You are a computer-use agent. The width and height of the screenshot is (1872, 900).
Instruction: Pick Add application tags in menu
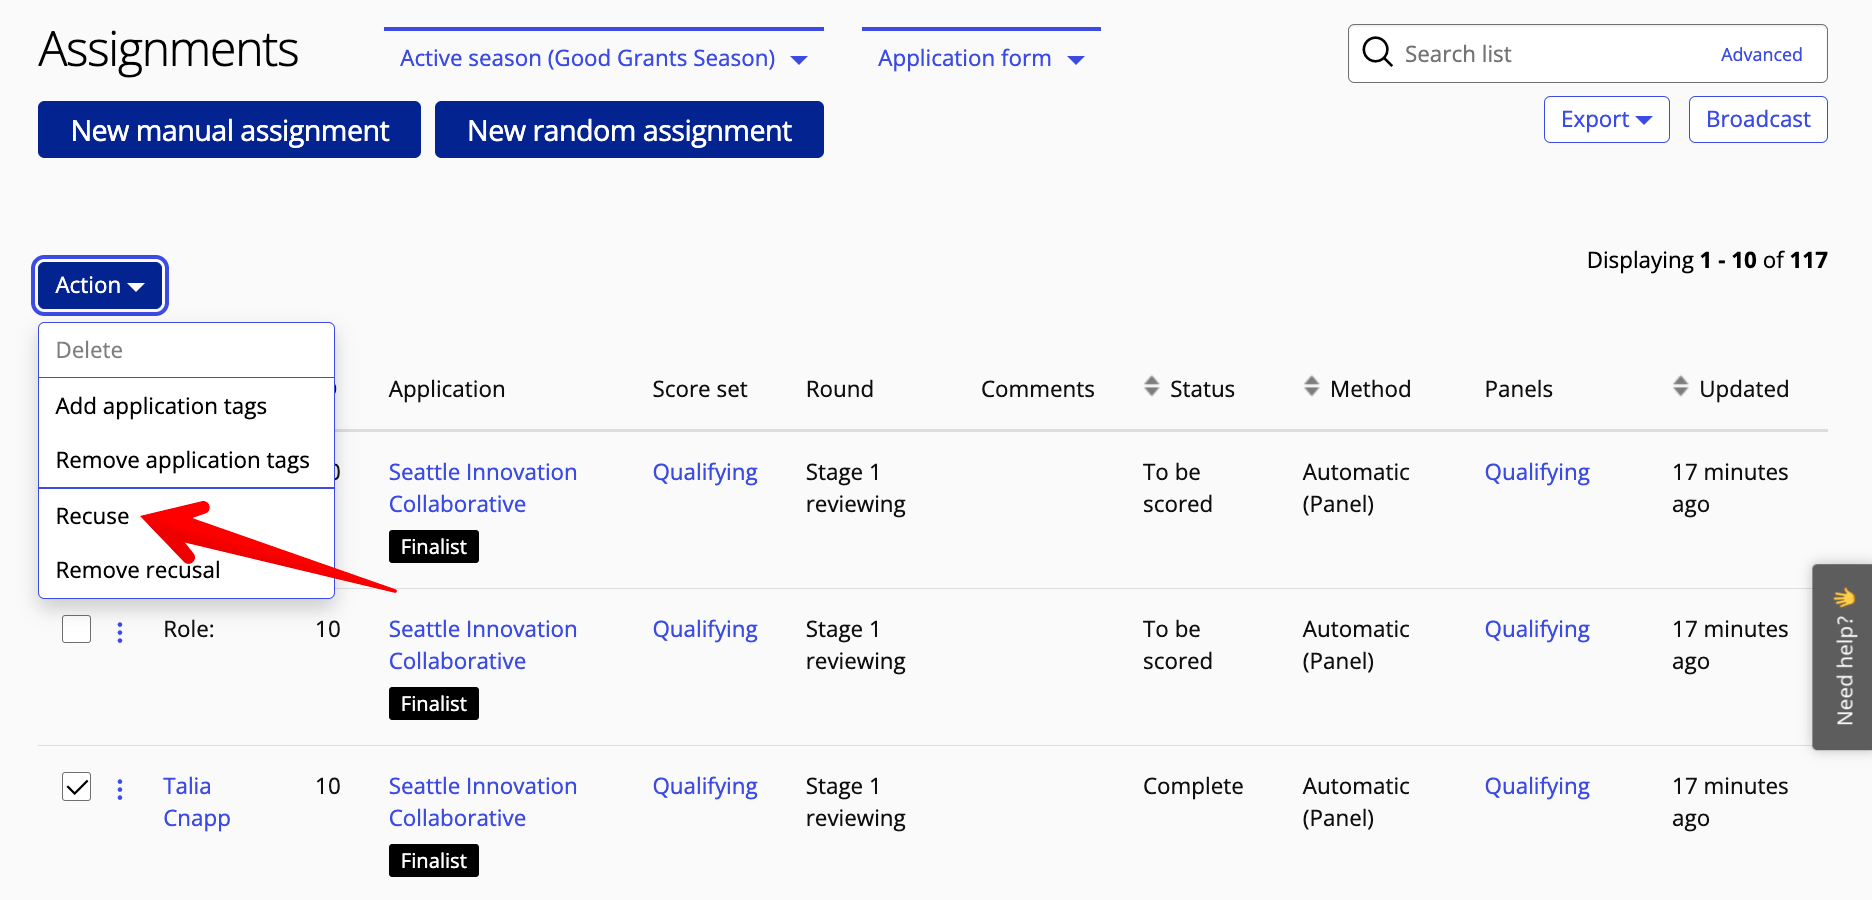pyautogui.click(x=161, y=406)
